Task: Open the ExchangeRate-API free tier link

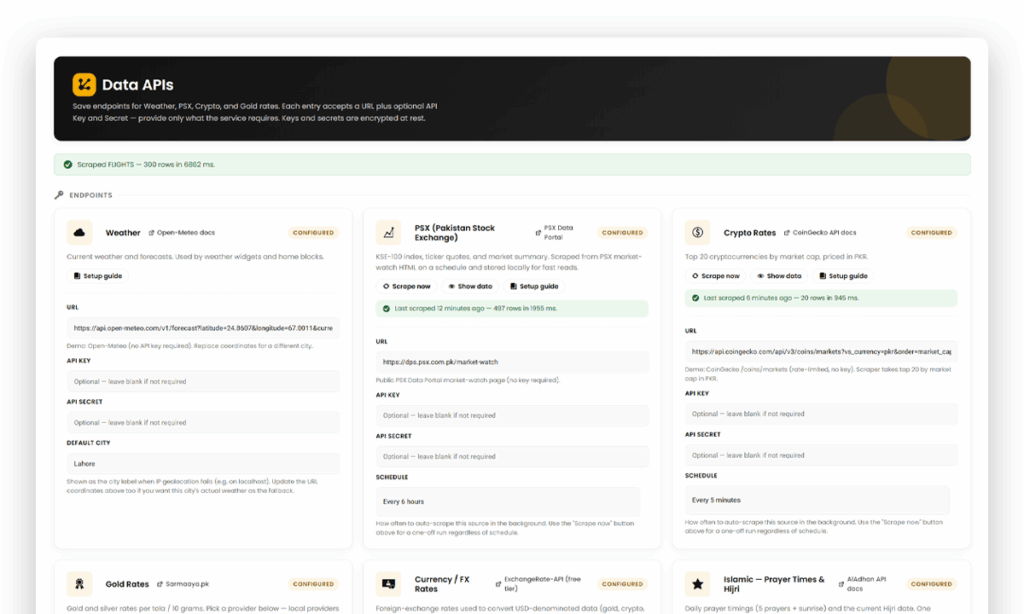Action: point(539,584)
